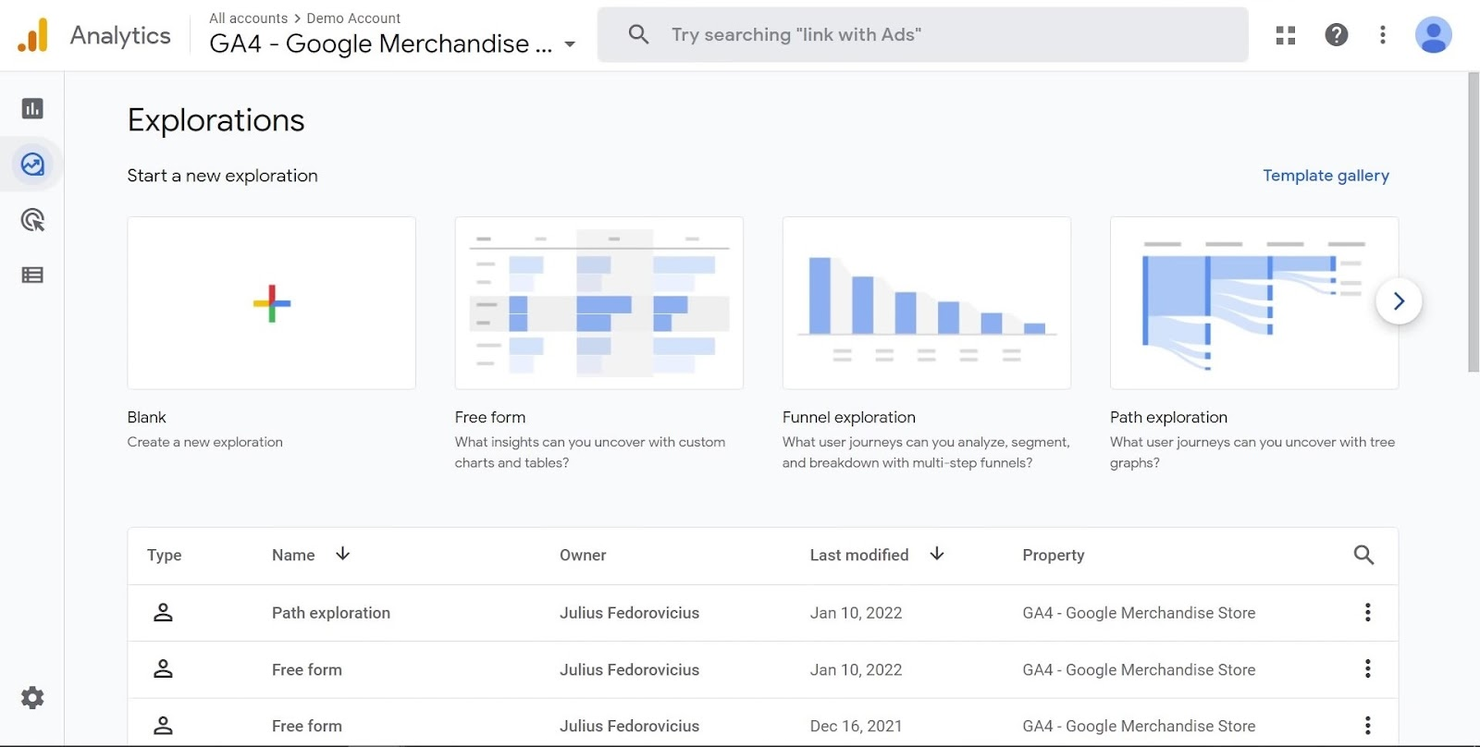Click the Path exploration card title text
The image size is (1480, 747).
point(1169,417)
